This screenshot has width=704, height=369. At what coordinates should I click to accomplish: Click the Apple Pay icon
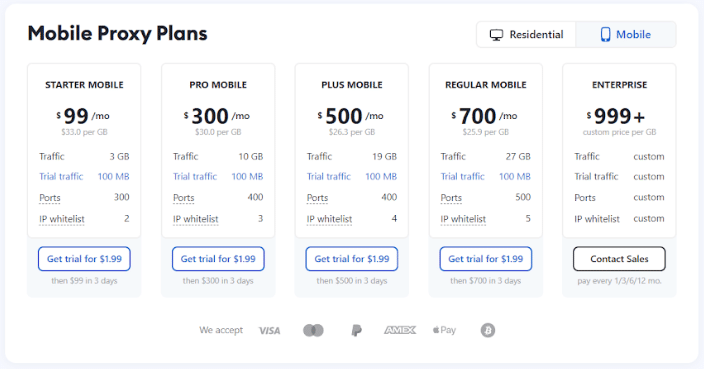pos(444,330)
